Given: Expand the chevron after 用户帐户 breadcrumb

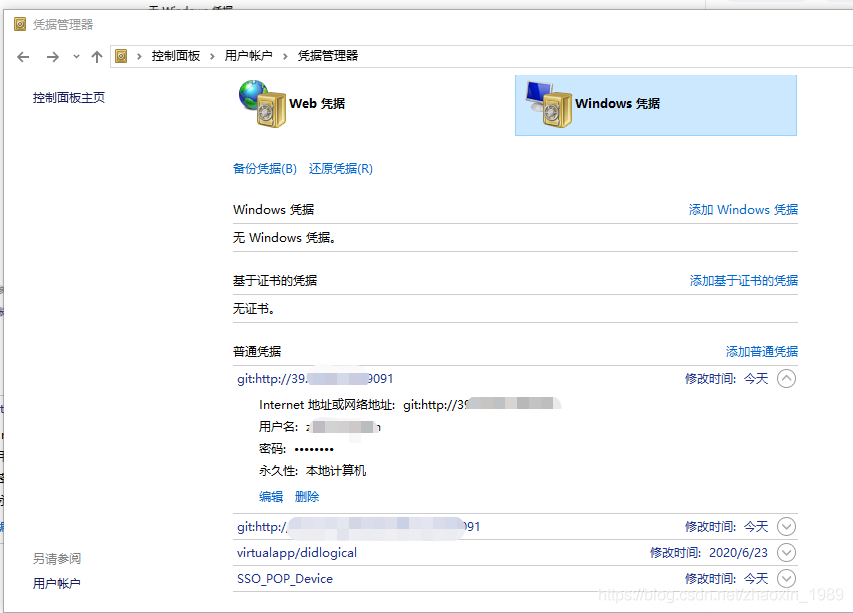Looking at the screenshot, I should (x=285, y=56).
